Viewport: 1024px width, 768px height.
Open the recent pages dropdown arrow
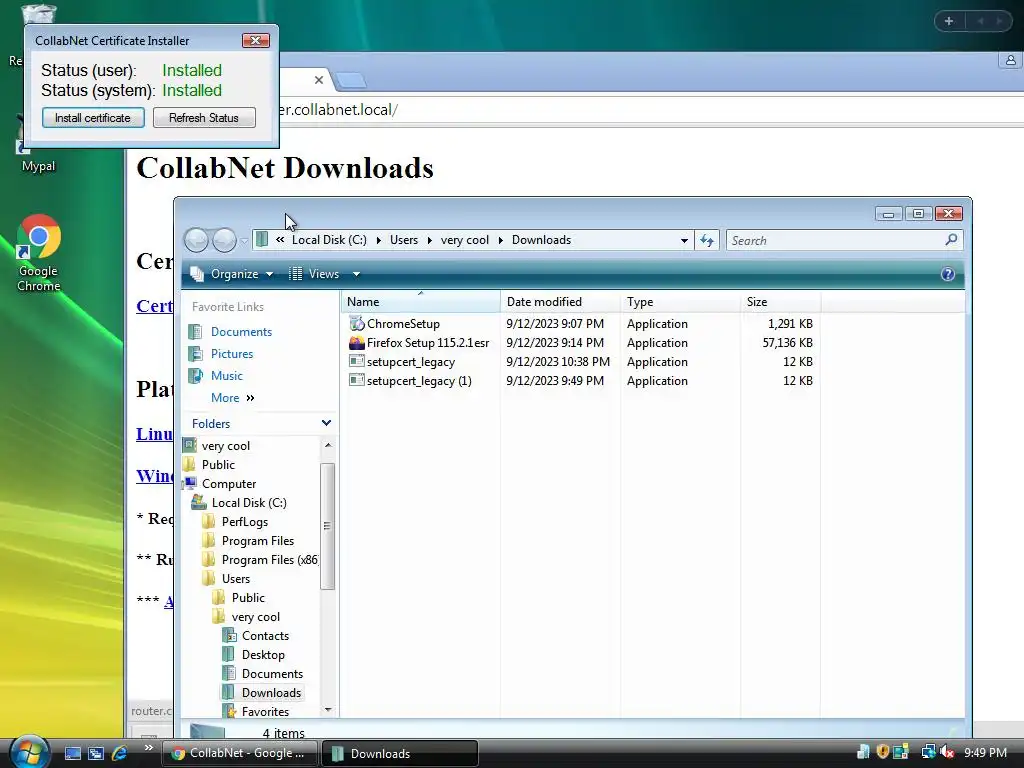click(244, 240)
